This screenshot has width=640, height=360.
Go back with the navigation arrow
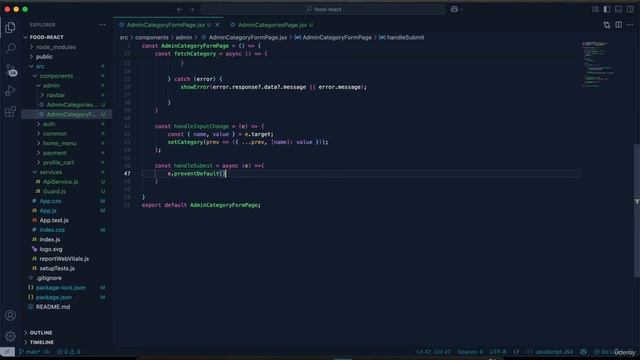tap(180, 9)
